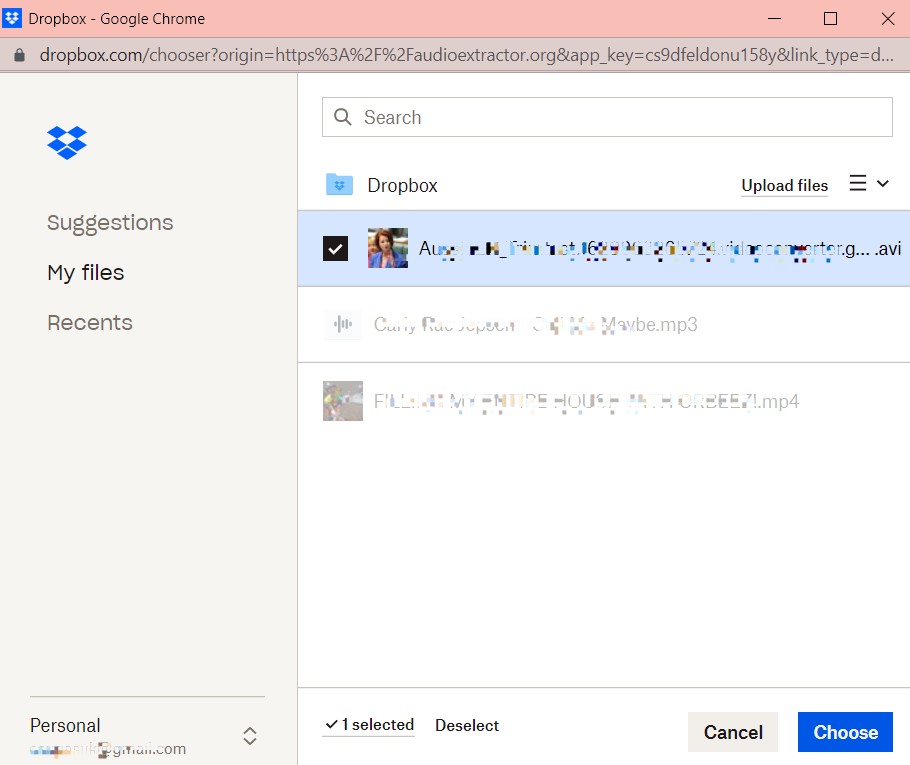Viewport: 910px width, 765px height.
Task: Click the search magnifier icon
Action: (342, 117)
